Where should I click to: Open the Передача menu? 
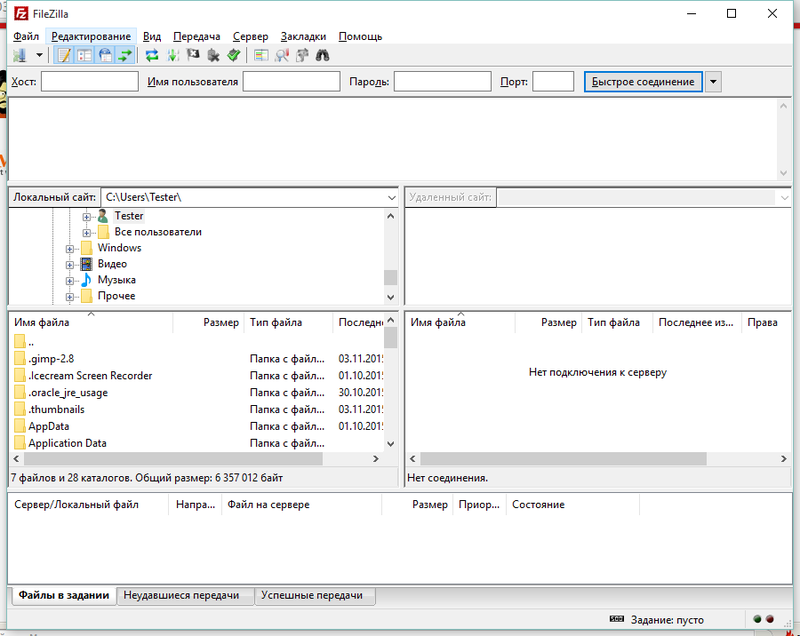[x=196, y=36]
